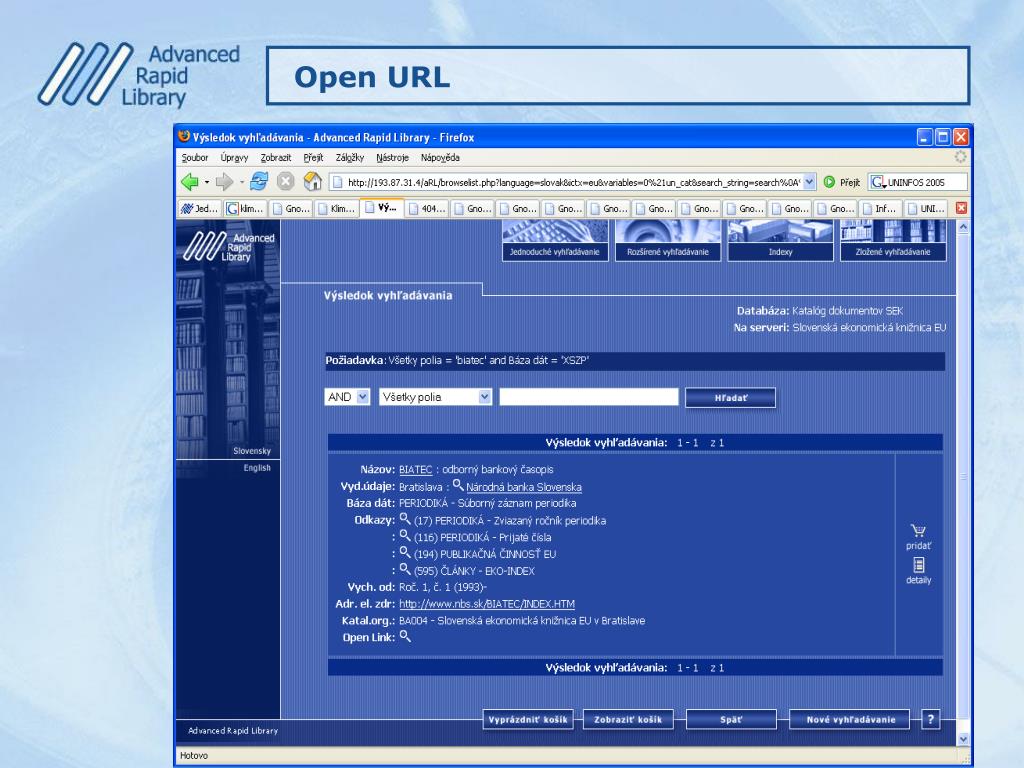Open Rozšírené vyhľadávanie search mode
1024x768 pixels.
click(667, 240)
